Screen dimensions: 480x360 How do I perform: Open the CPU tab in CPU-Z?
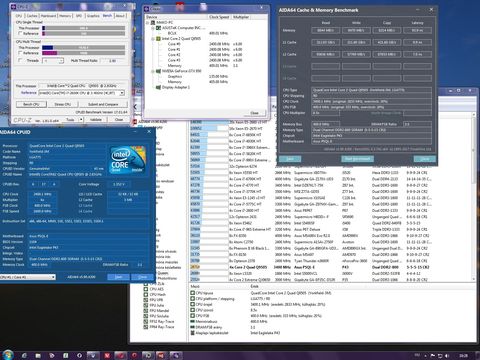[19, 16]
